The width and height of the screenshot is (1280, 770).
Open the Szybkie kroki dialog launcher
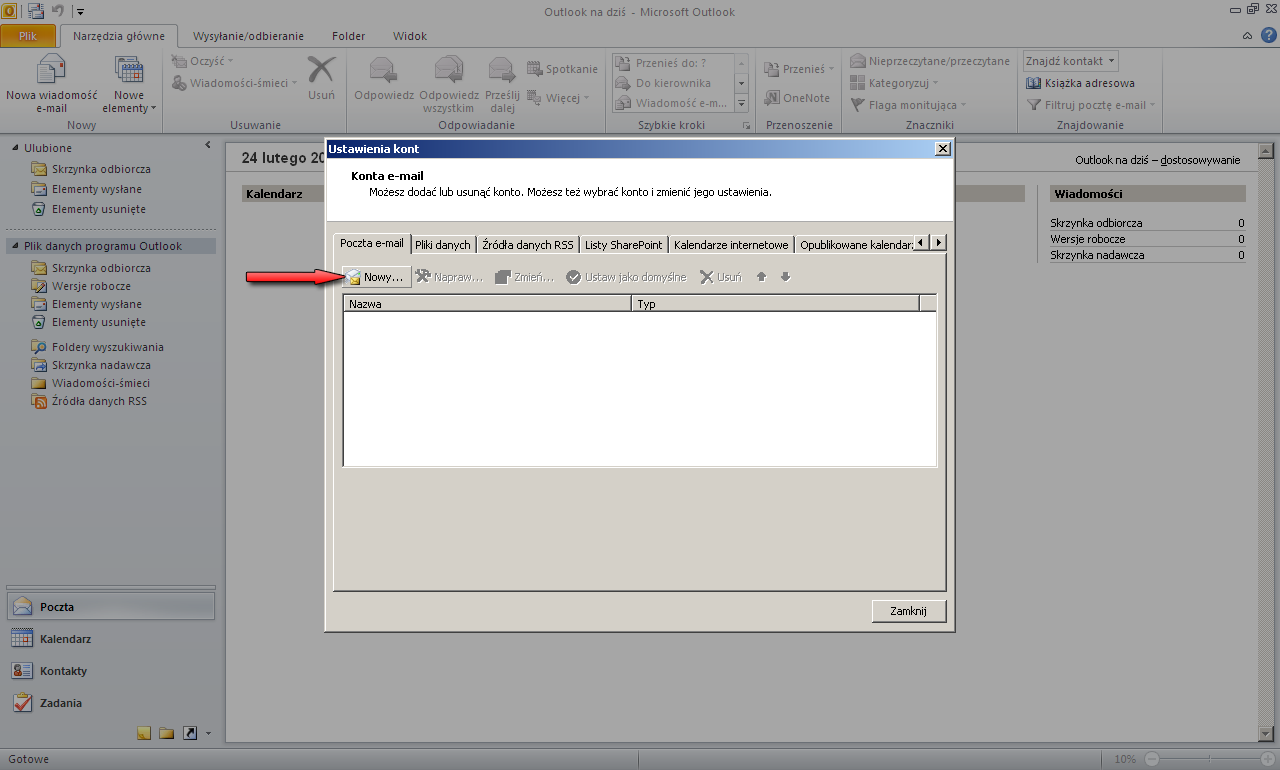click(746, 126)
